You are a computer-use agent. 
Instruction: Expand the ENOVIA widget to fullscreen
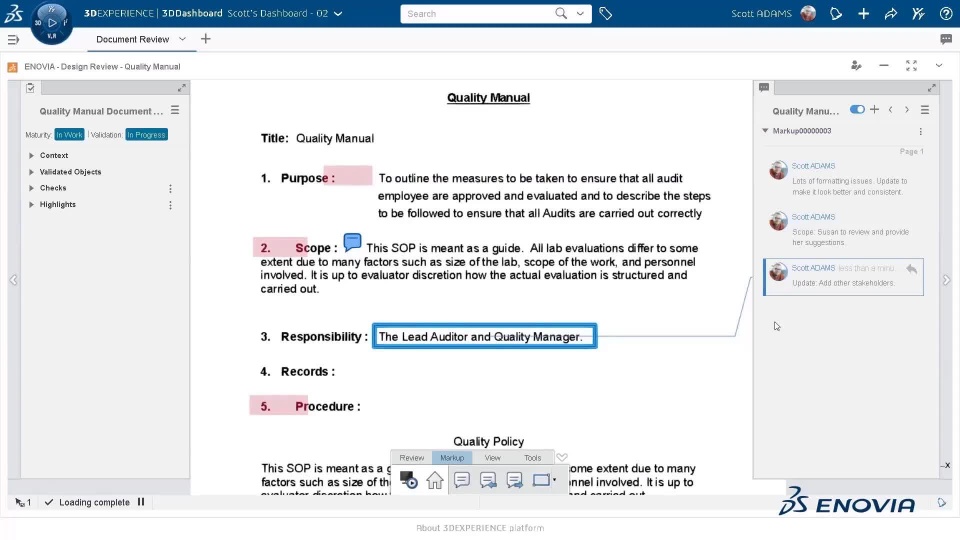912,66
